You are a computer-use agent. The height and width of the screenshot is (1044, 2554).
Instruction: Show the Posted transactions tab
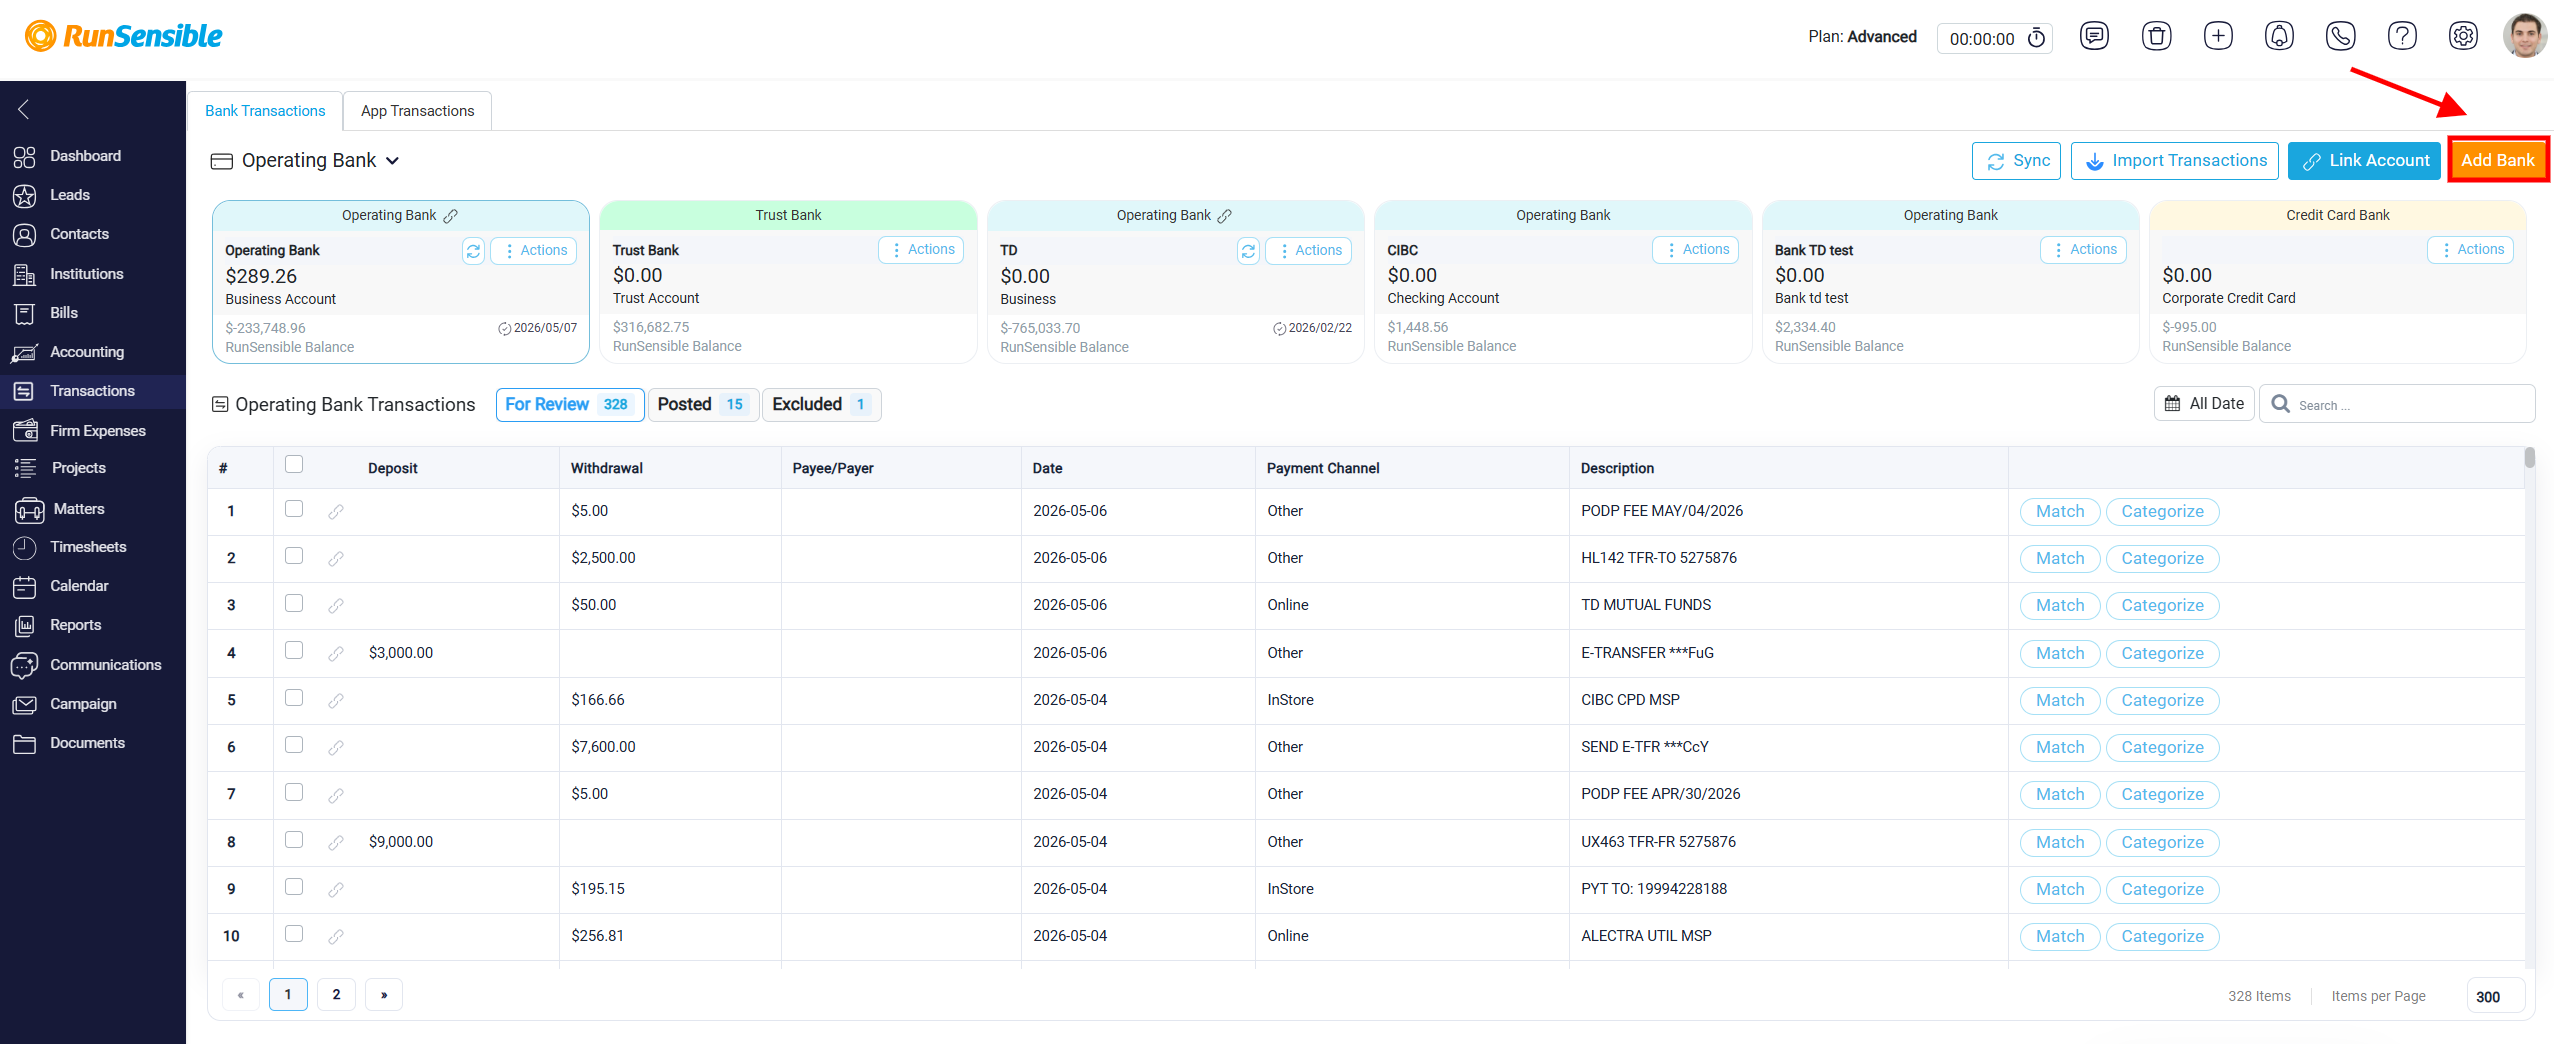pyautogui.click(x=703, y=404)
